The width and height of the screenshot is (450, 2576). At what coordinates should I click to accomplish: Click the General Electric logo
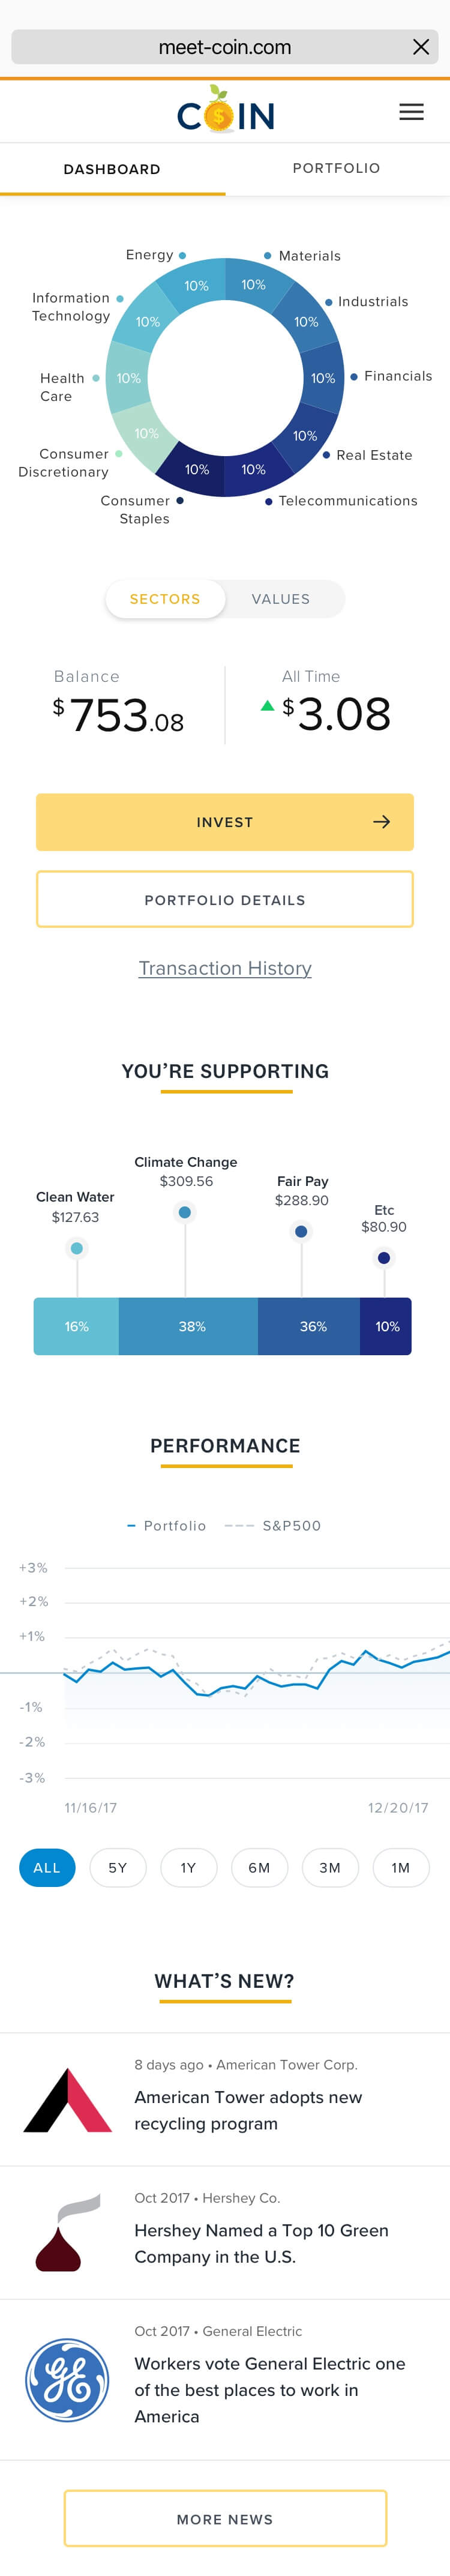(x=67, y=2379)
